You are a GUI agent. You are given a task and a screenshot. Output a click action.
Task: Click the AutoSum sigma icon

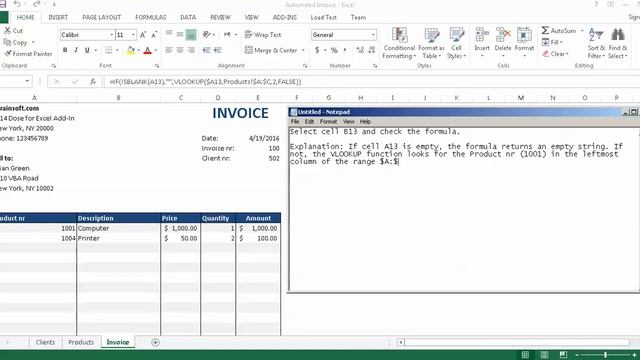[x=545, y=31]
